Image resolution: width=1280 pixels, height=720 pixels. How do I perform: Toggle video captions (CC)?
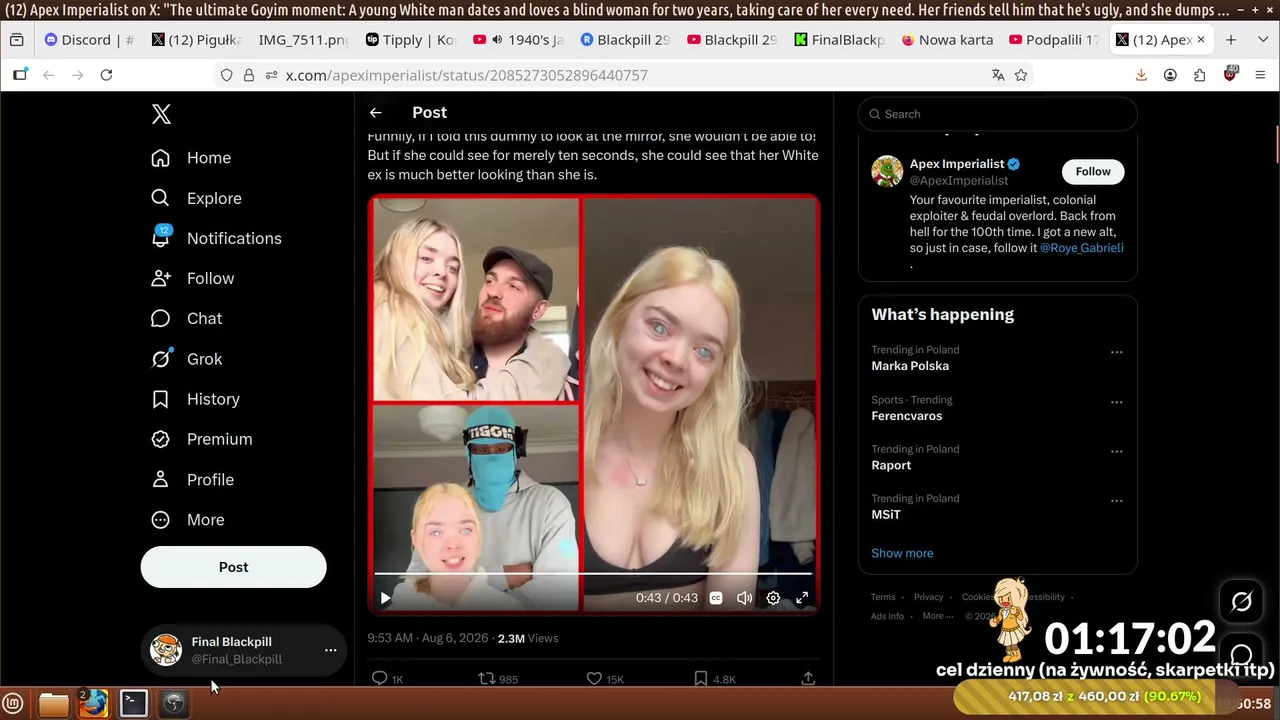click(716, 598)
